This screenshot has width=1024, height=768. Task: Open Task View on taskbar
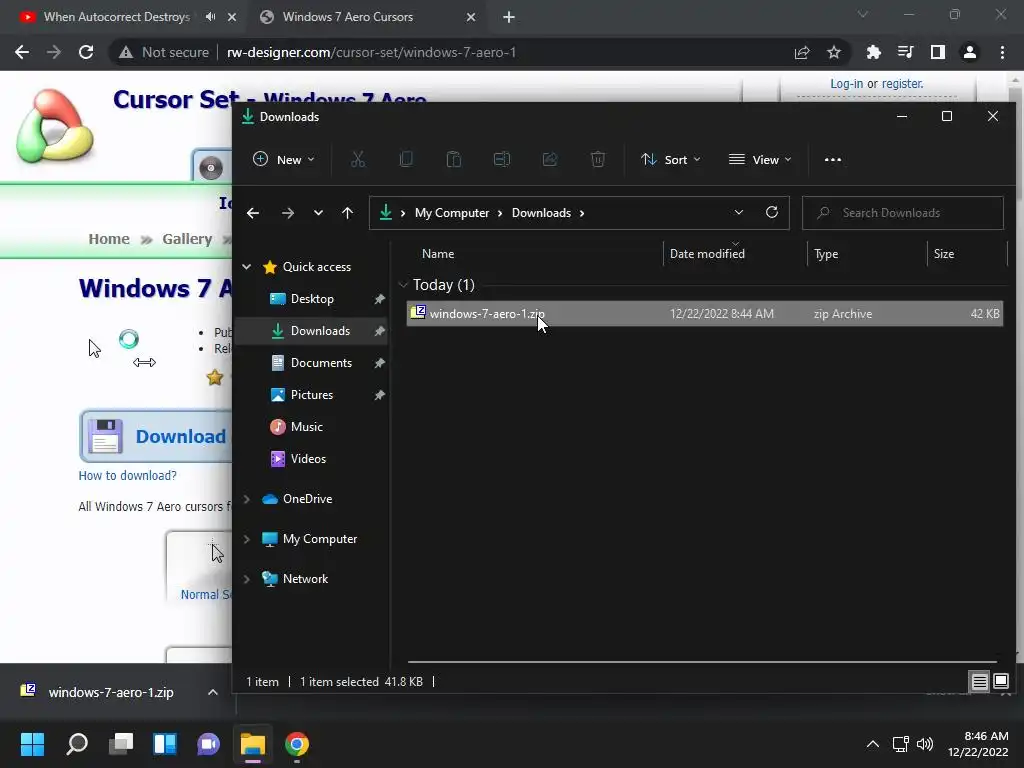(121, 744)
